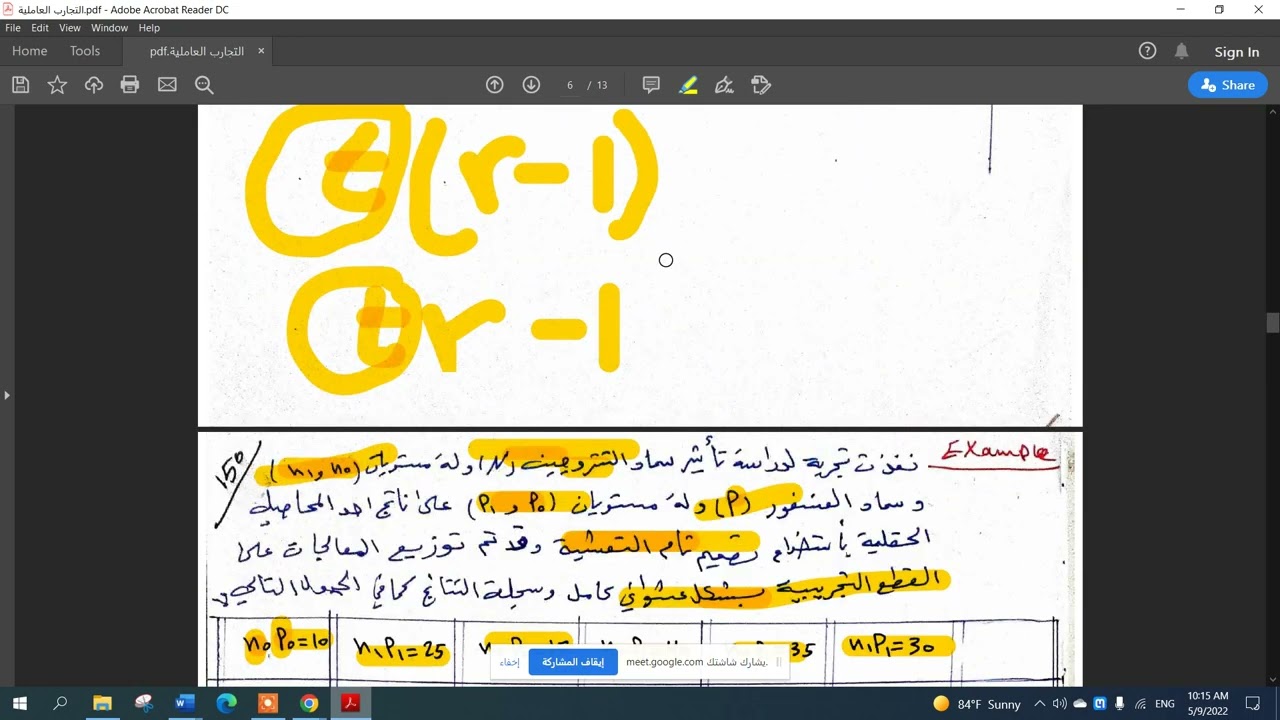Image resolution: width=1280 pixels, height=720 pixels.
Task: Open the orange app icon in the taskbar
Action: [267, 704]
